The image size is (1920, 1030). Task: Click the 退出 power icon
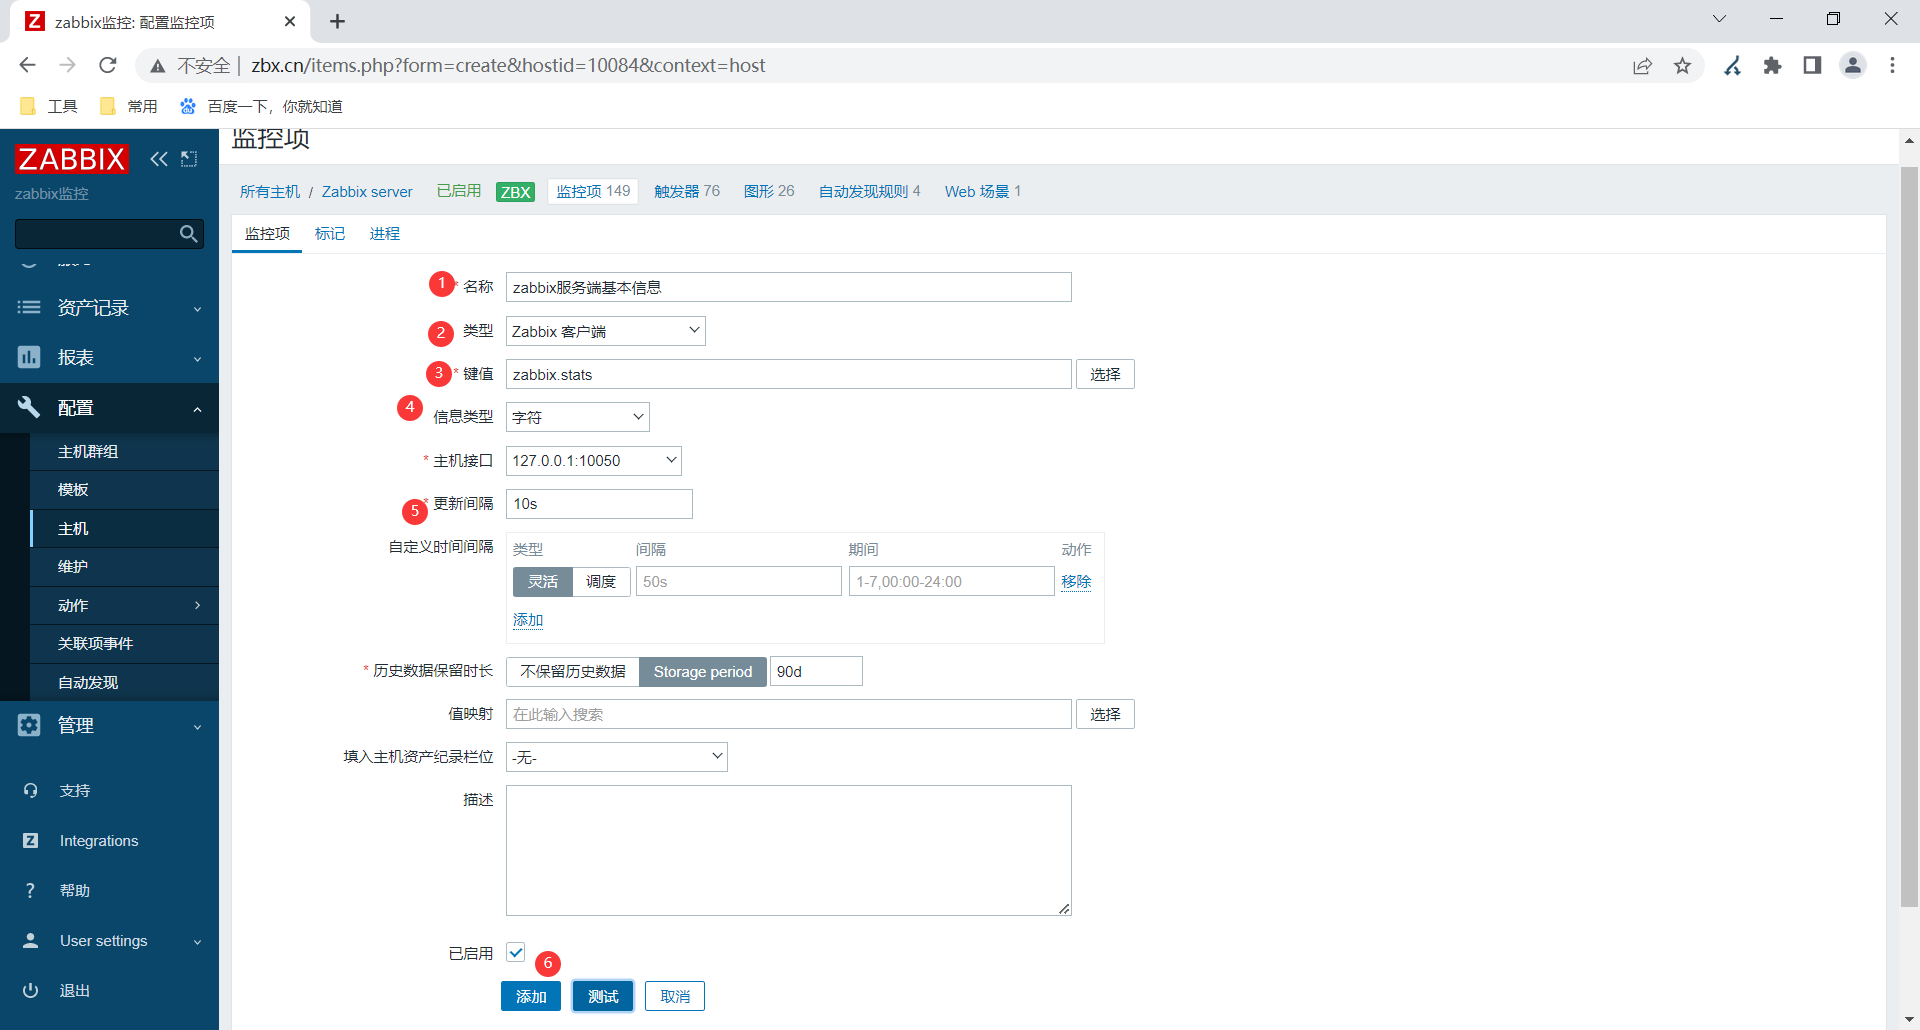pos(31,991)
